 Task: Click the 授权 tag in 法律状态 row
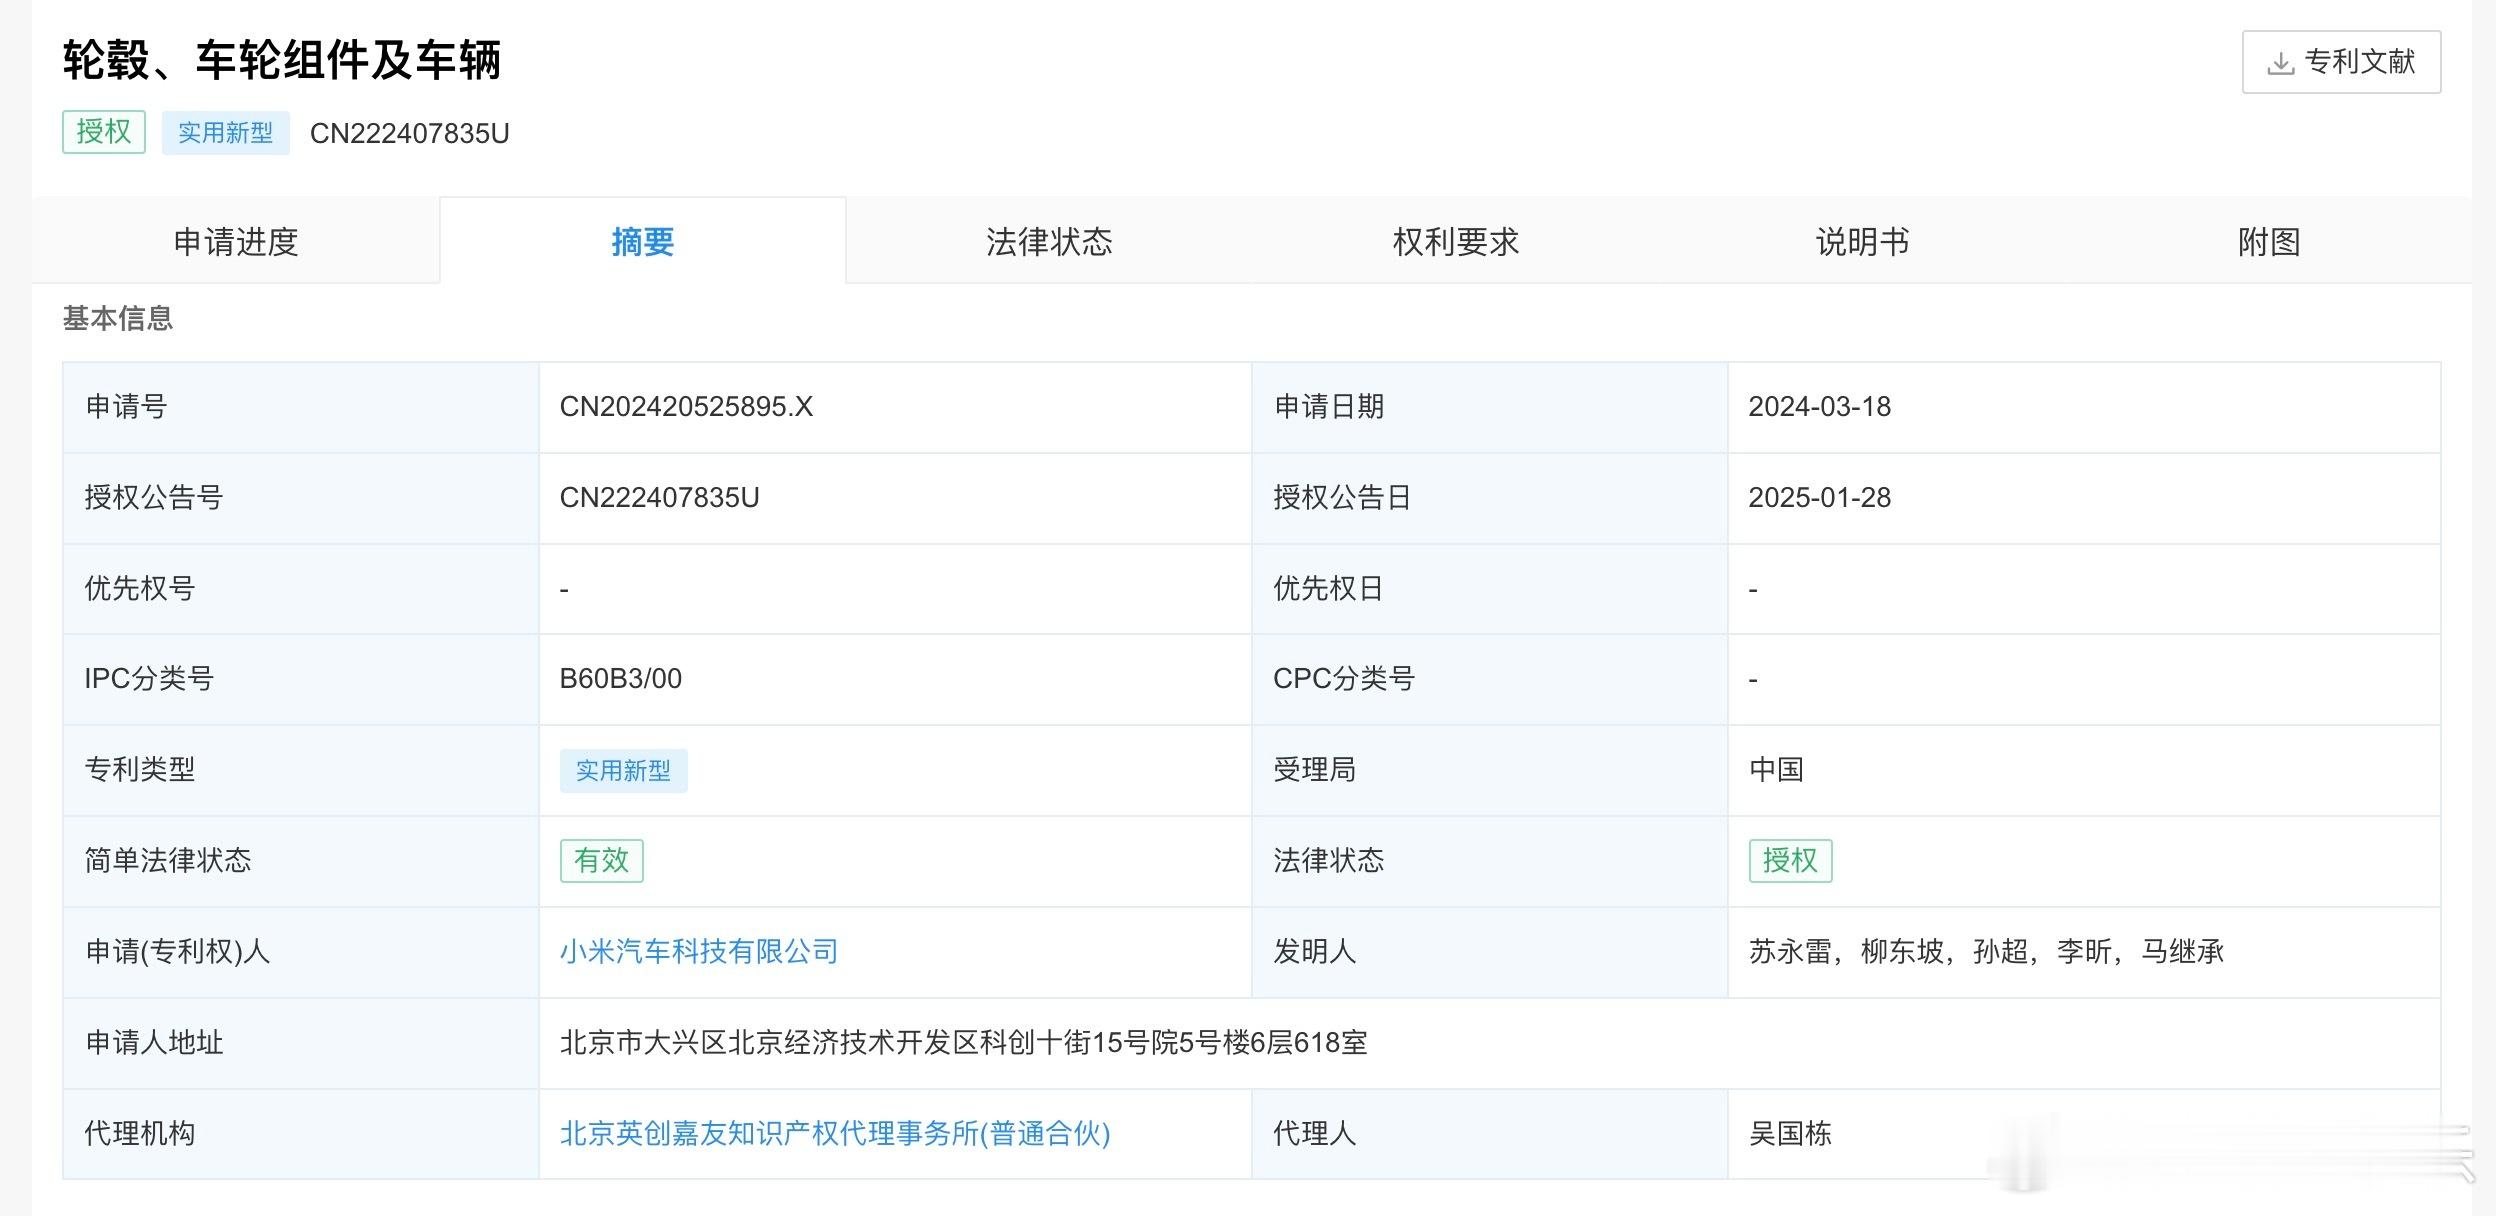tap(1790, 860)
